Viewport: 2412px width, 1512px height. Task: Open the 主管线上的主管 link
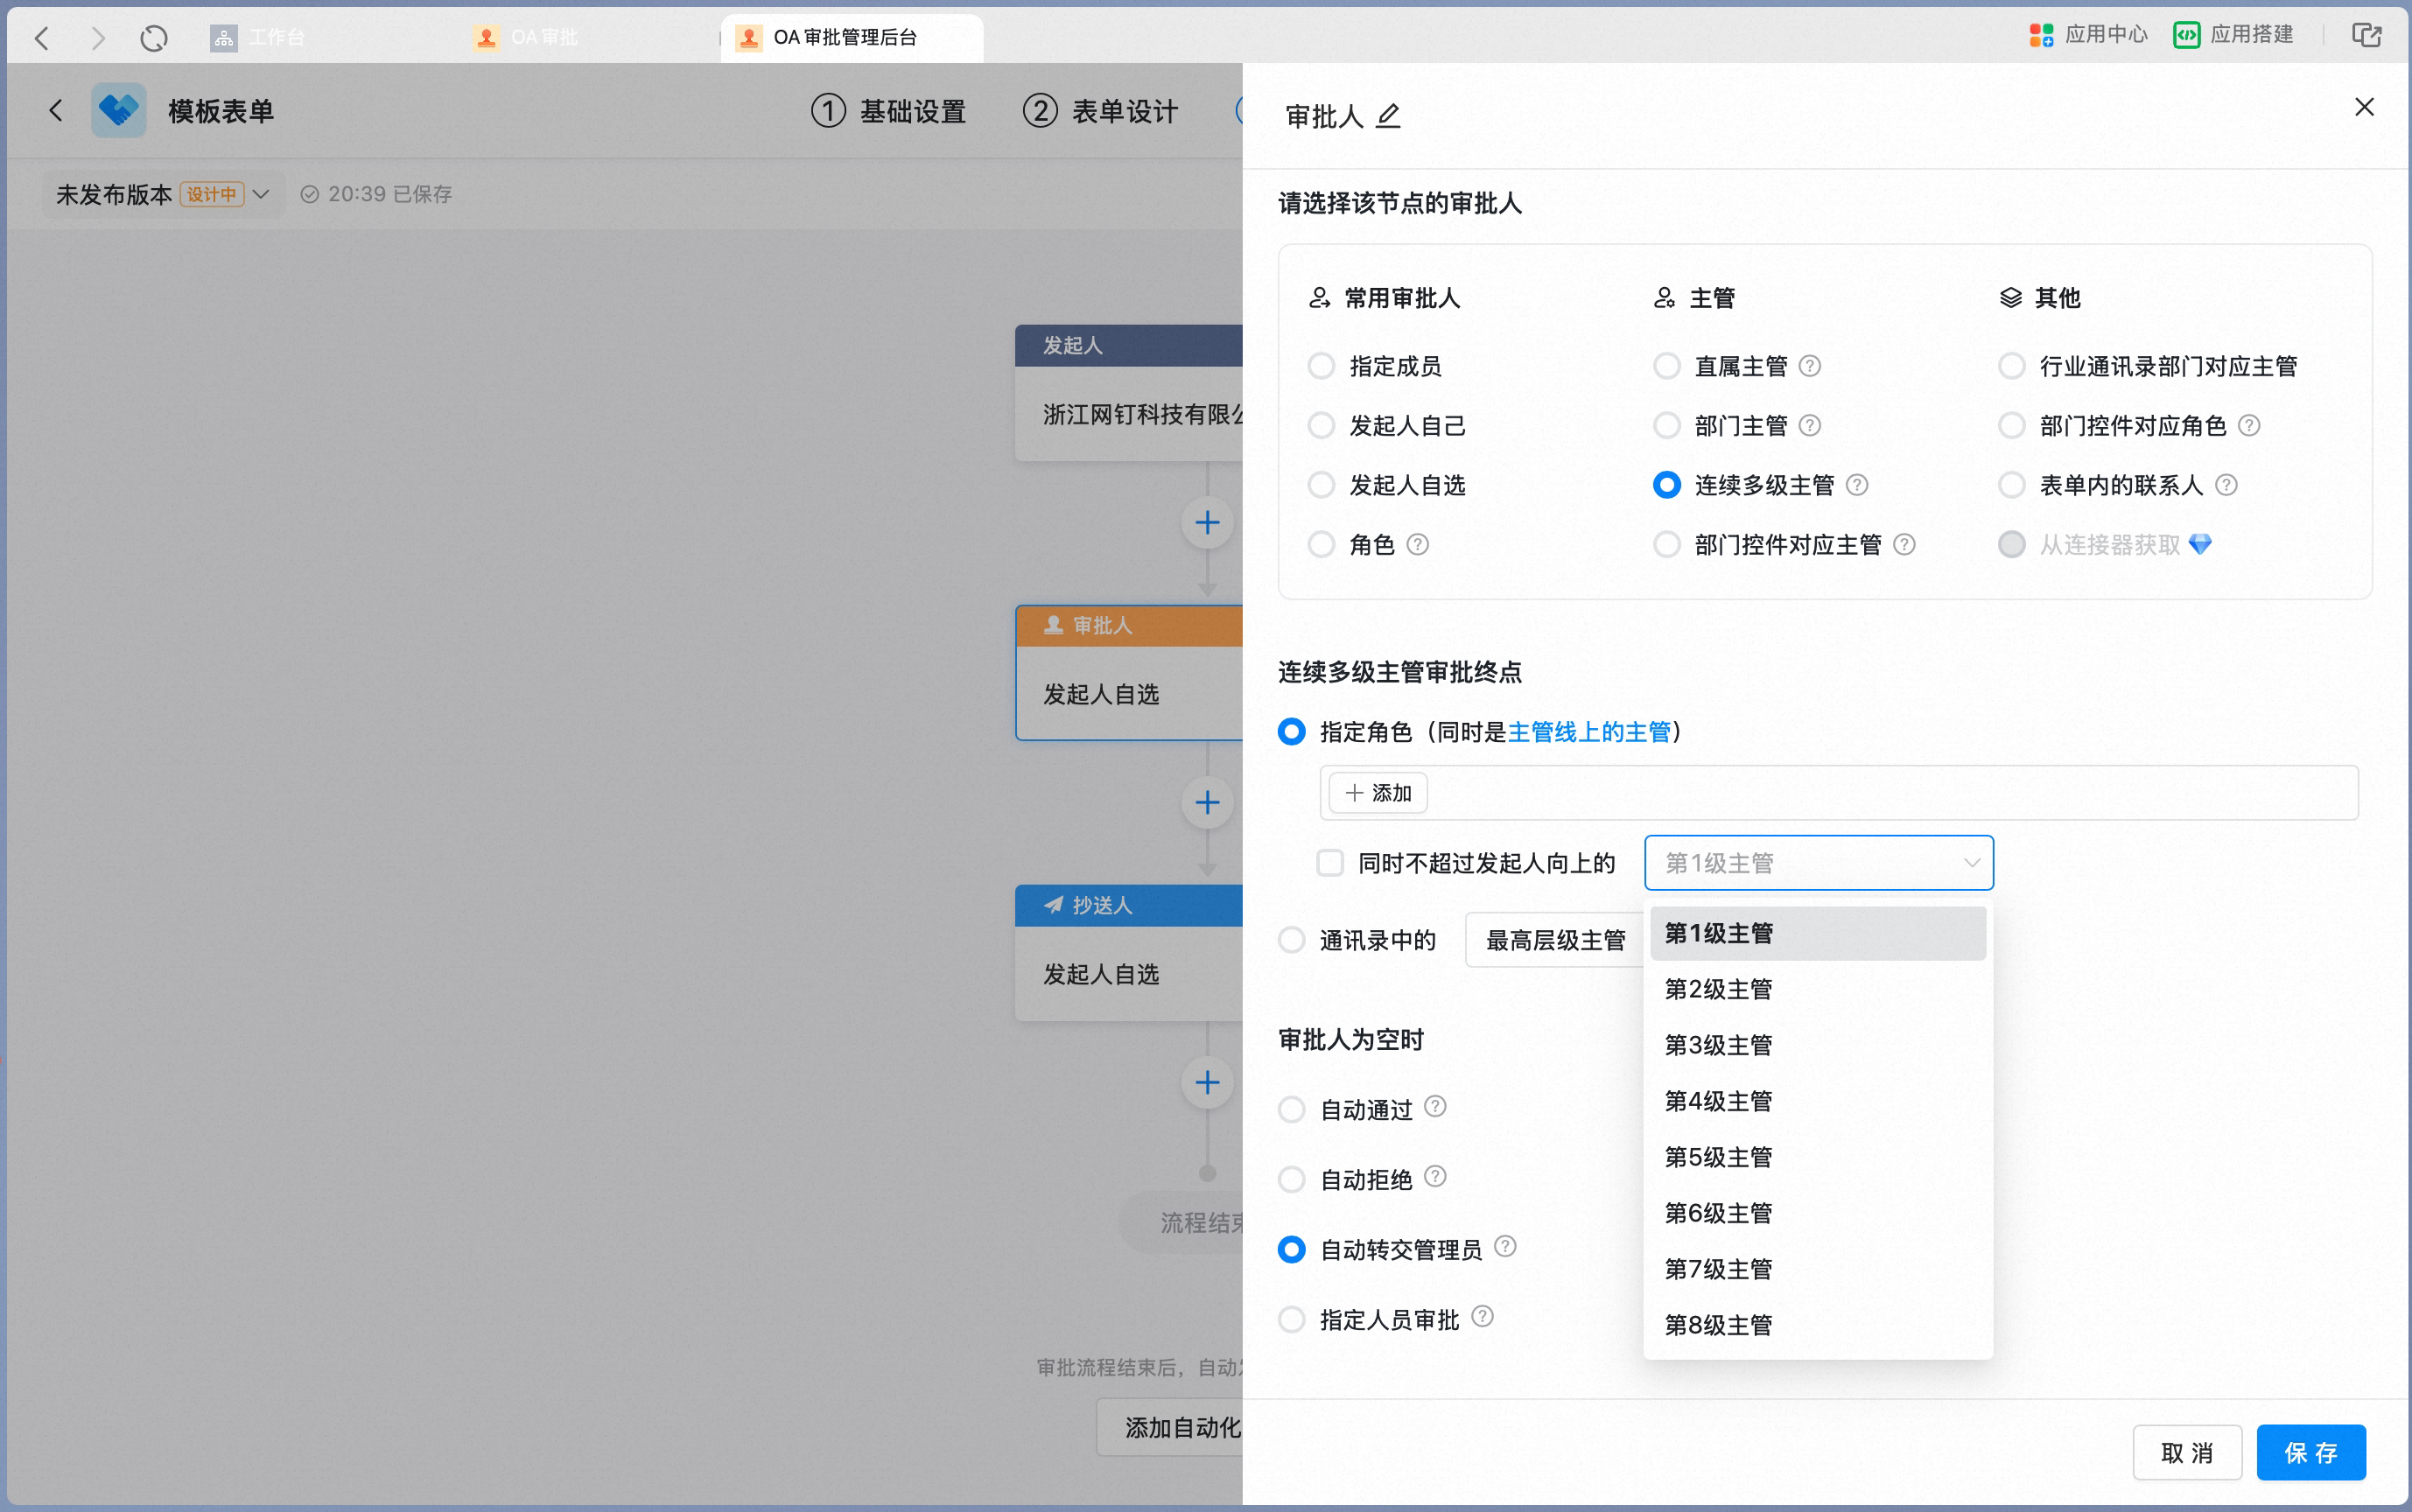pos(1589,732)
